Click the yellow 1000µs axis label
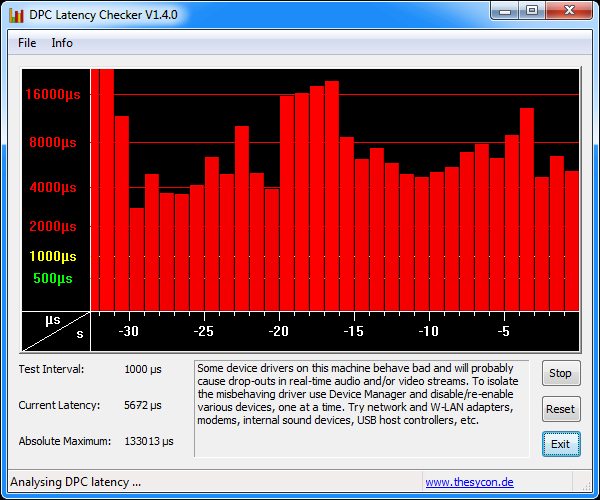600x500 pixels. coord(53,256)
